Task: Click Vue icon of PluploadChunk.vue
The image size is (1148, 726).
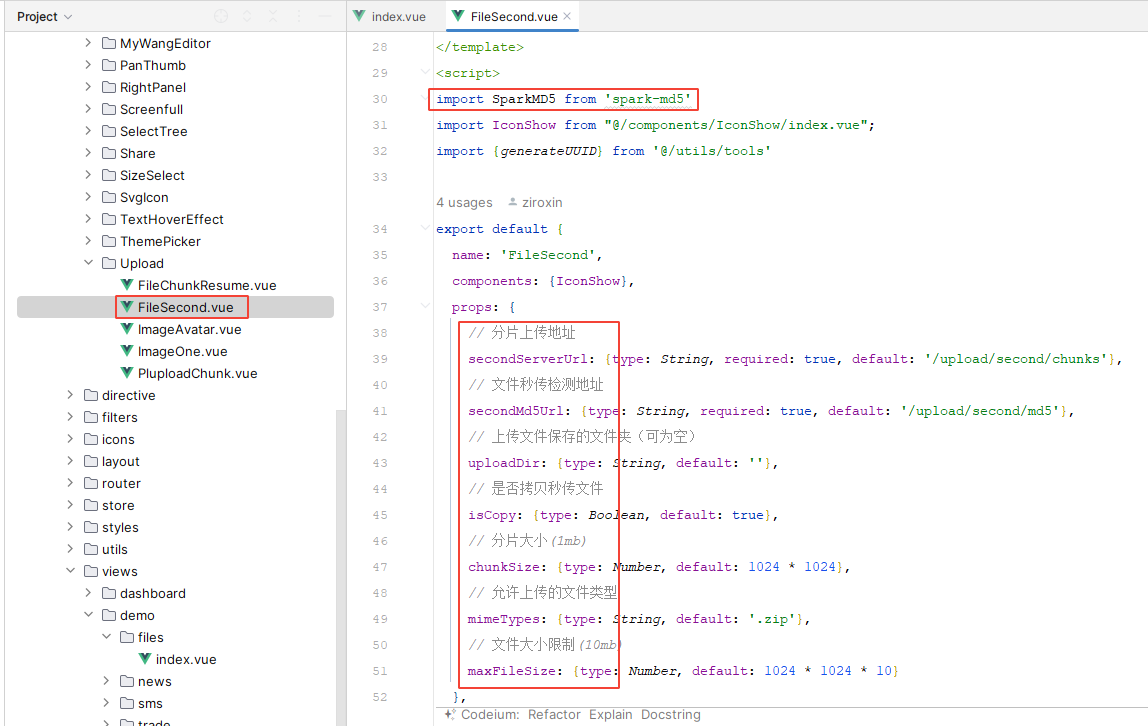Action: (x=127, y=373)
